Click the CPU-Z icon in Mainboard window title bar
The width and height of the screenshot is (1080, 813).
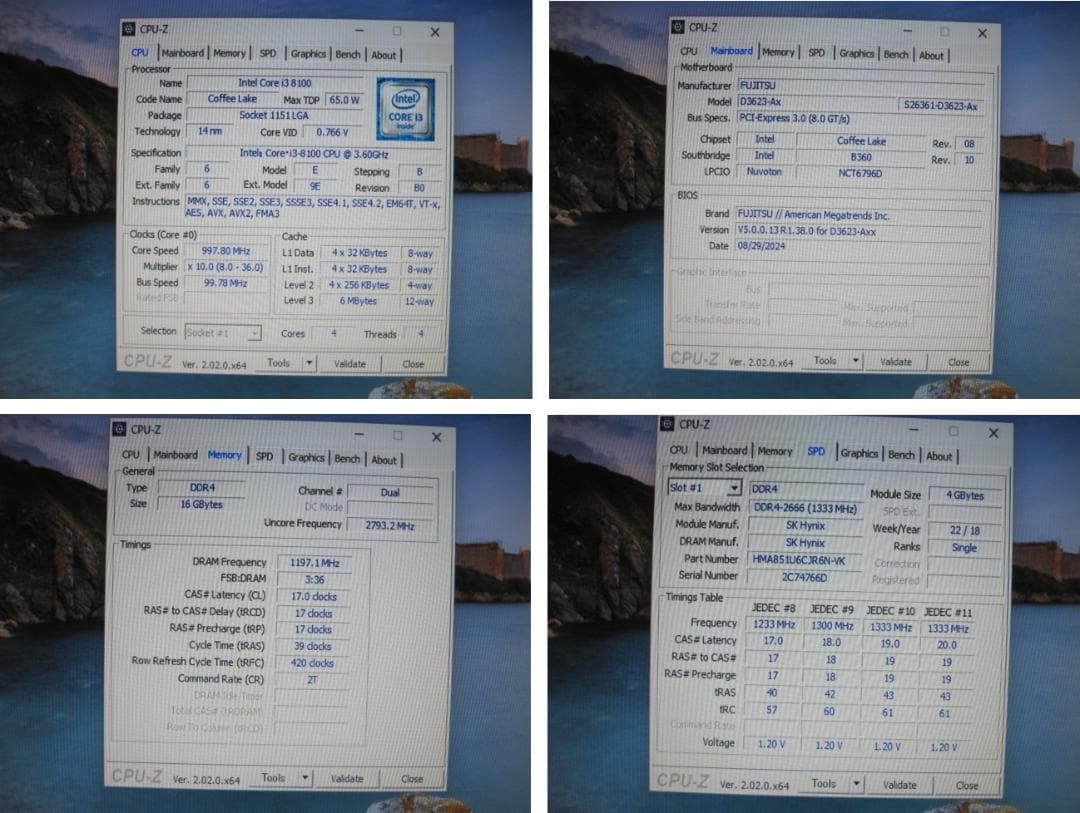click(x=680, y=29)
